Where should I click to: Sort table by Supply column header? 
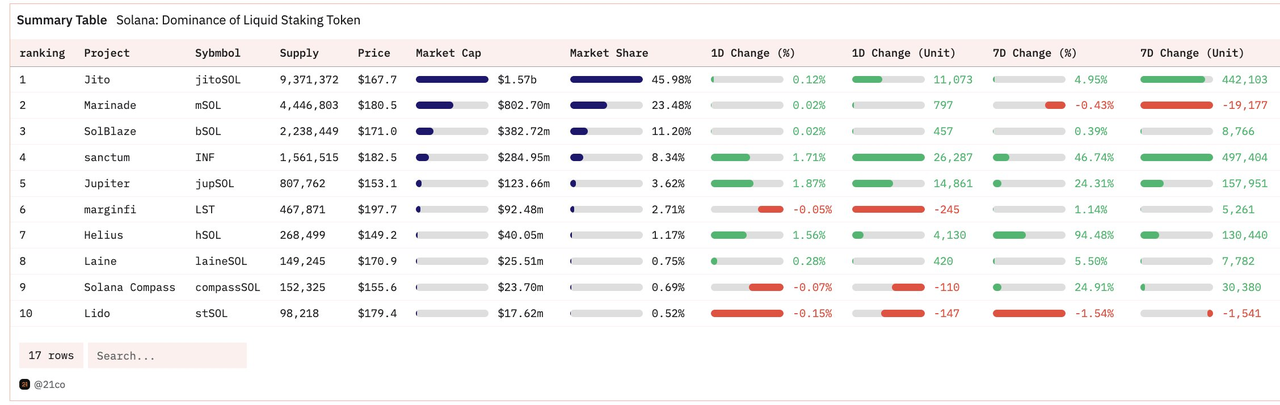pos(299,53)
